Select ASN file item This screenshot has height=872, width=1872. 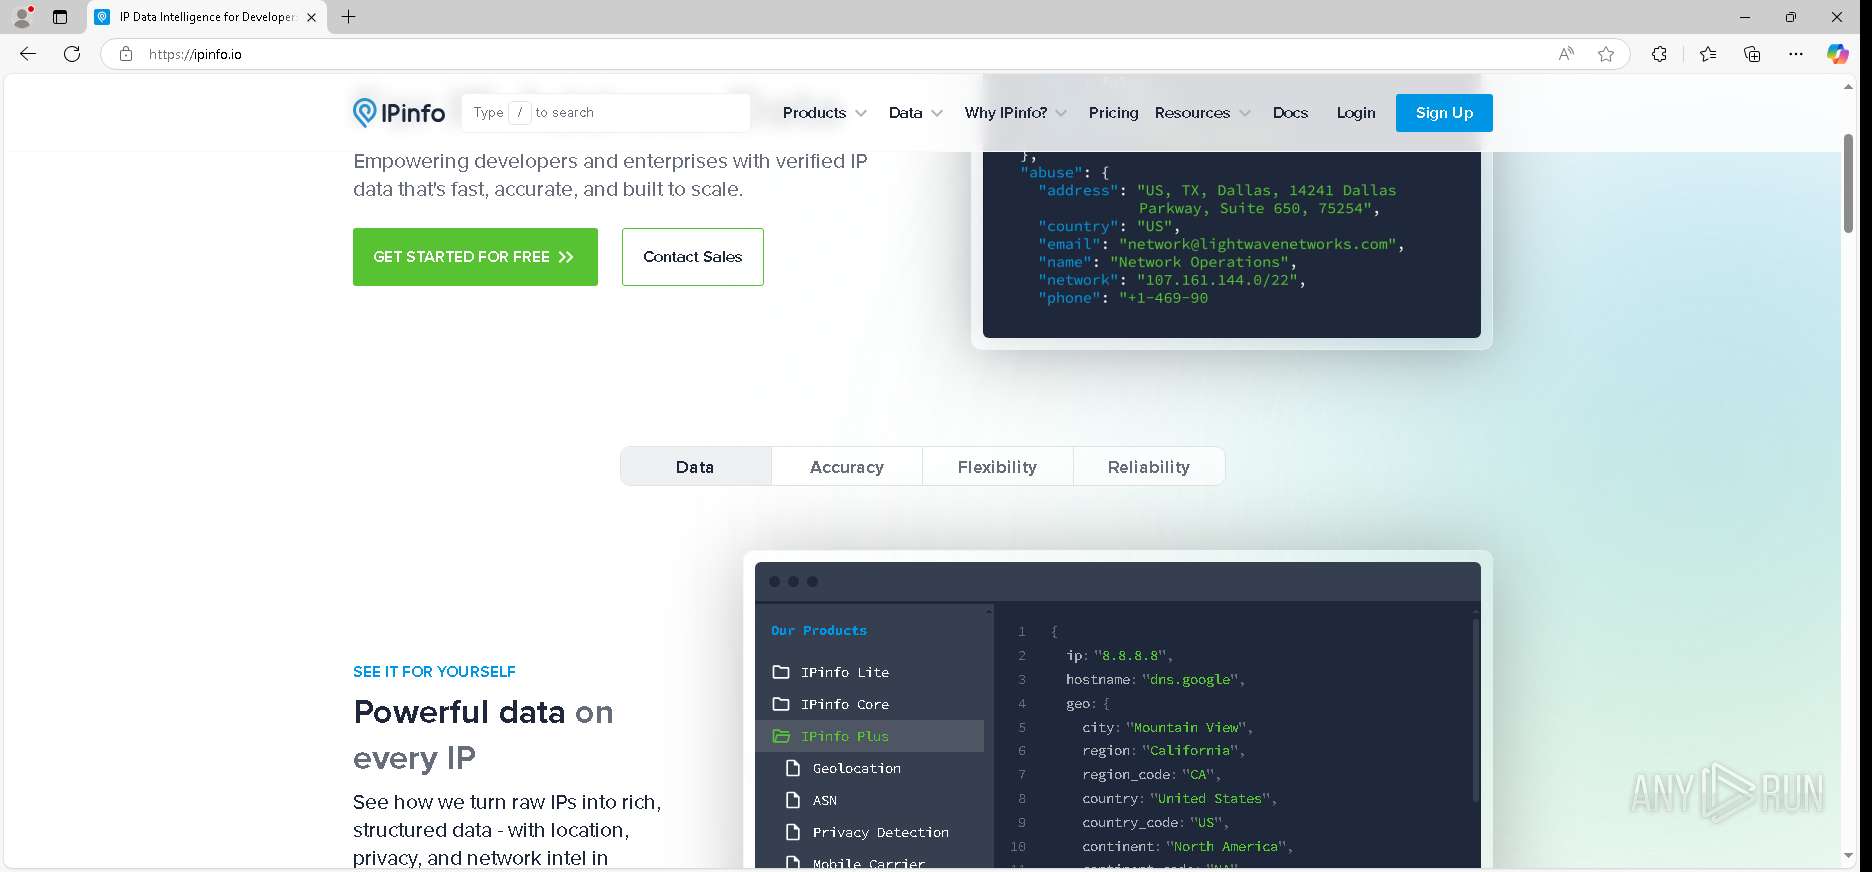click(825, 800)
